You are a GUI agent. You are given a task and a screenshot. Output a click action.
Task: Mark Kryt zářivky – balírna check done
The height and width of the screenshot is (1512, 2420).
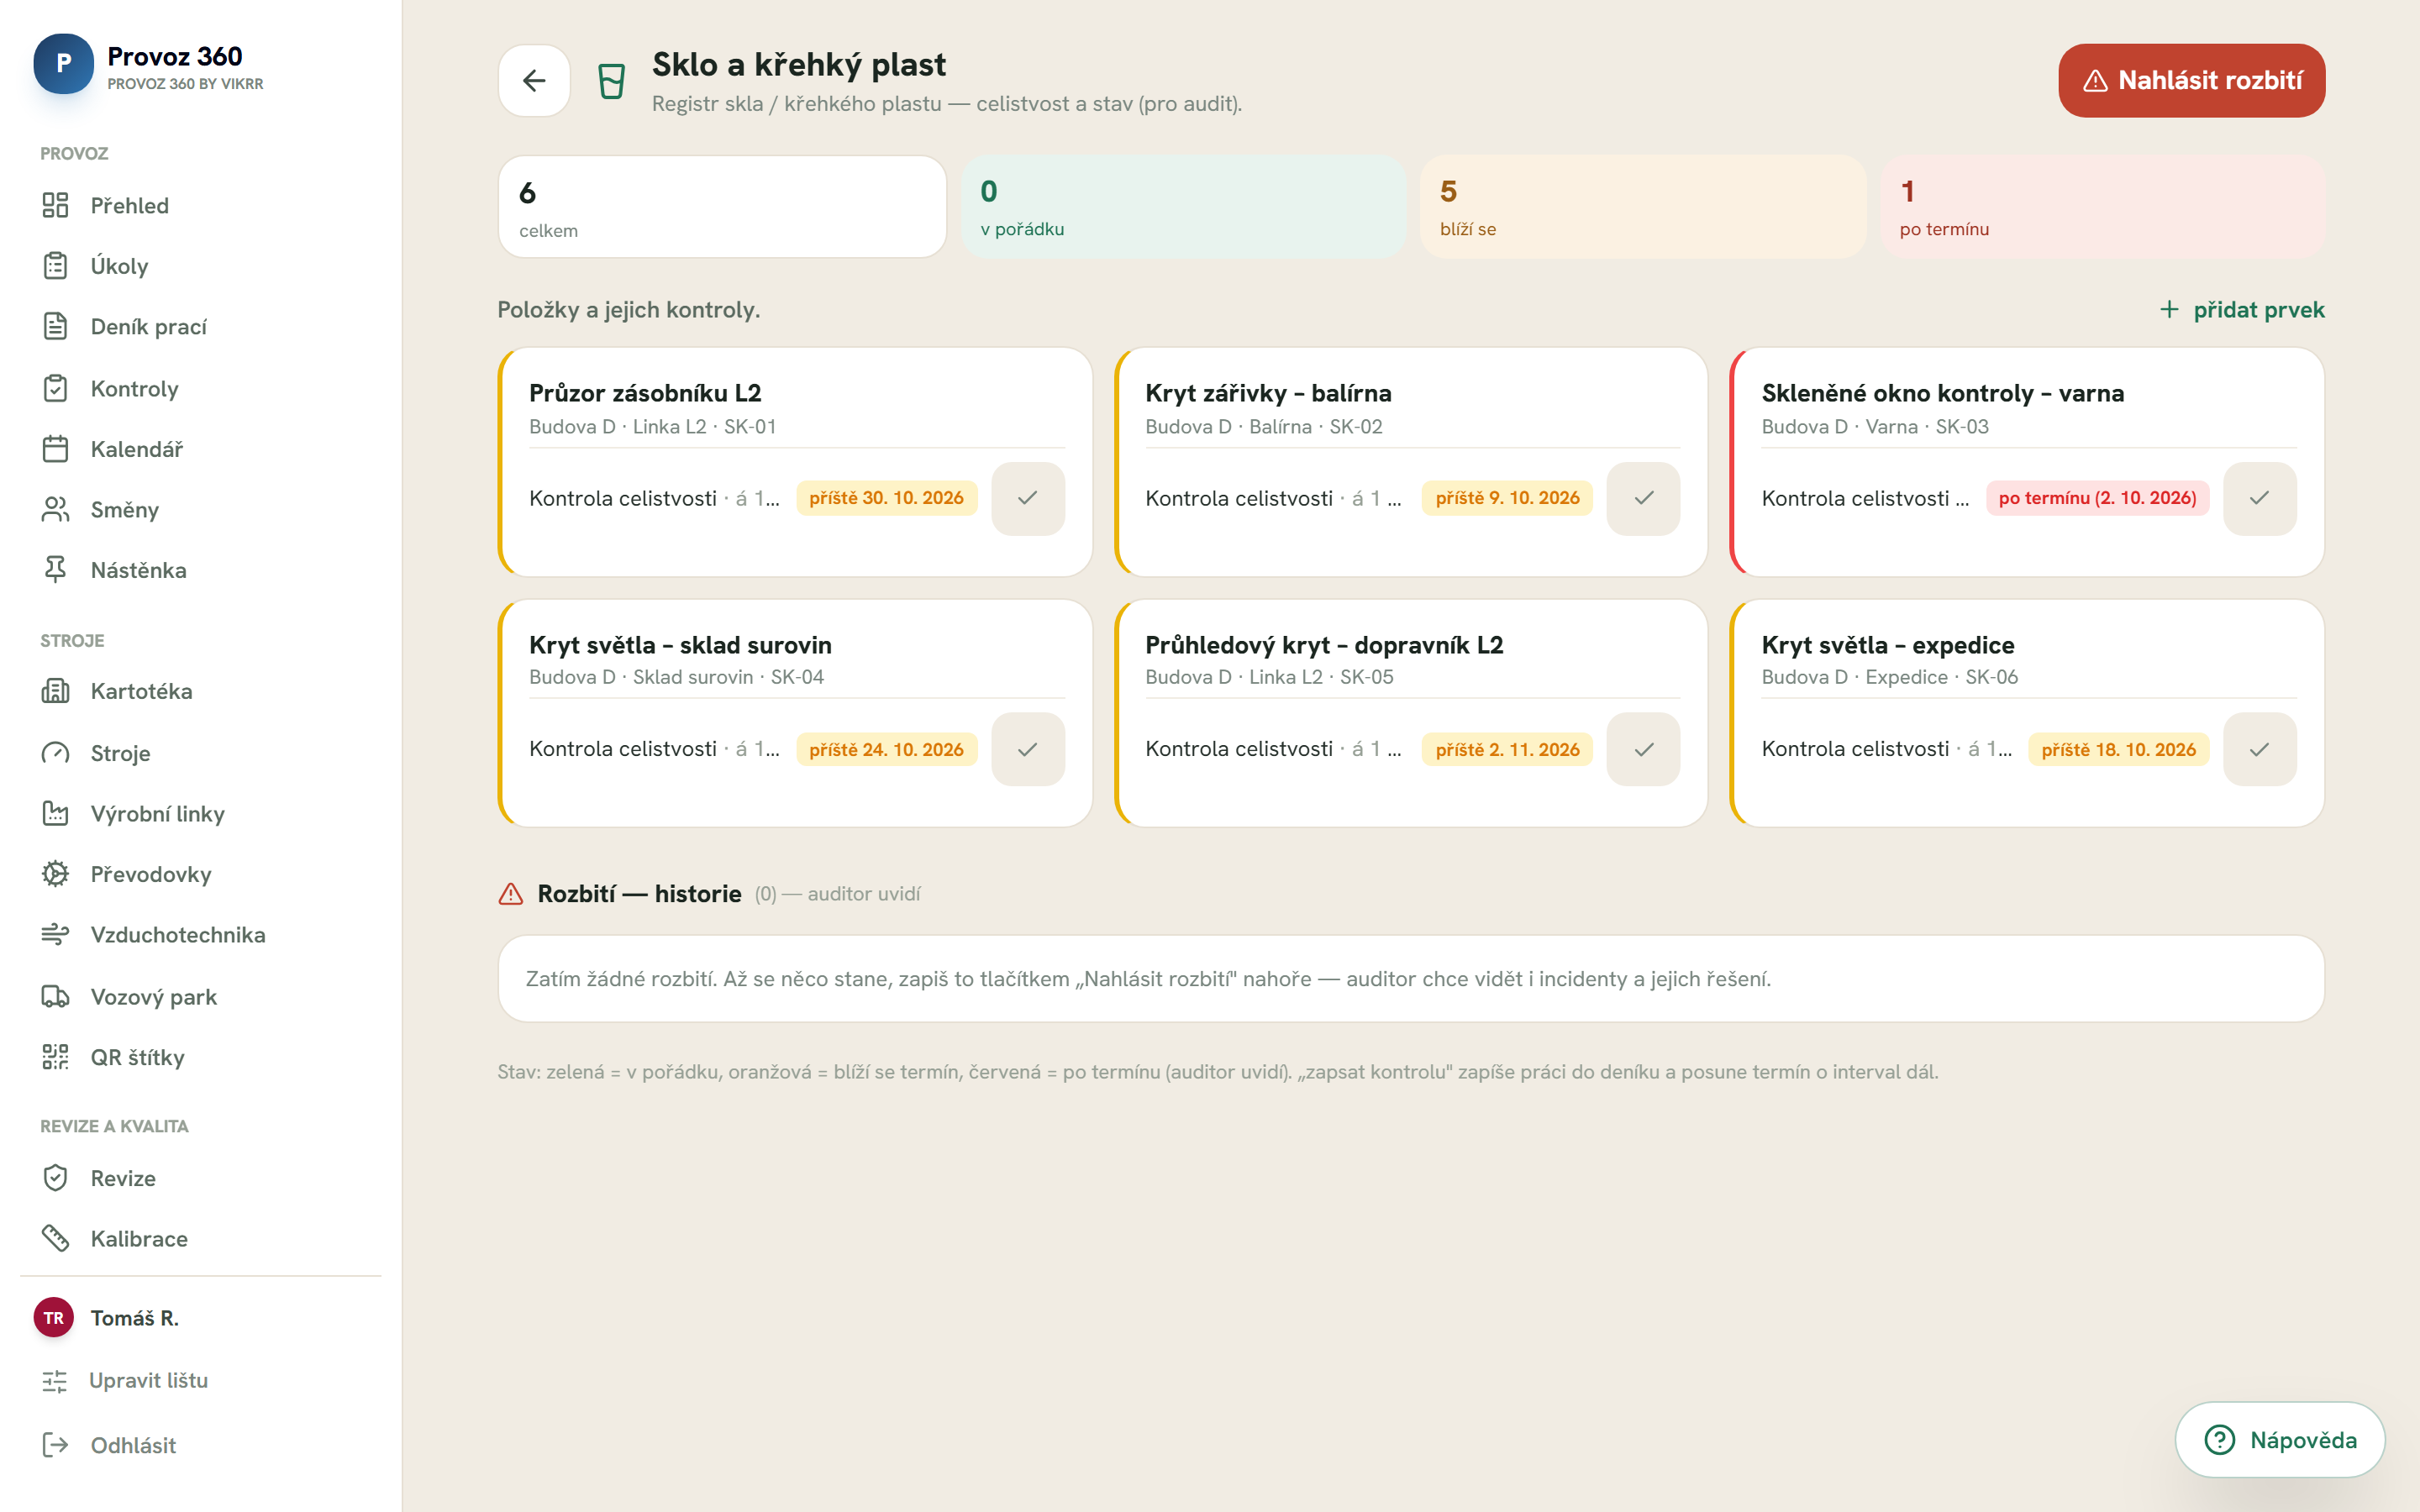pos(1643,498)
